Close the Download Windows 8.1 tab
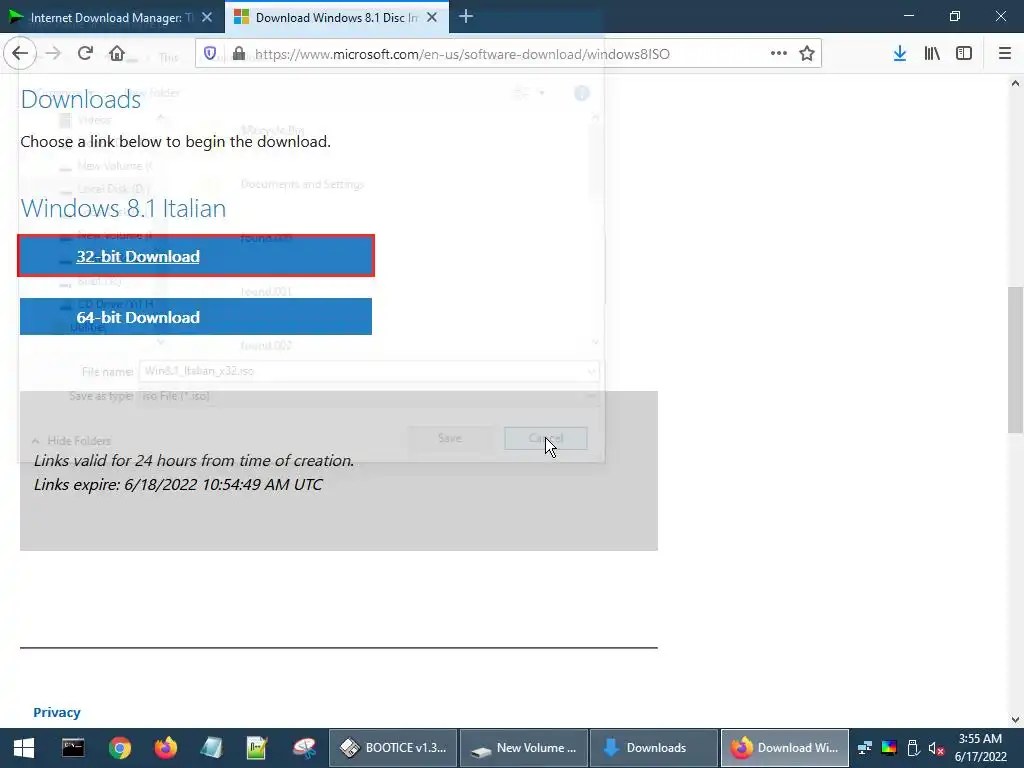This screenshot has width=1024, height=768. (432, 18)
